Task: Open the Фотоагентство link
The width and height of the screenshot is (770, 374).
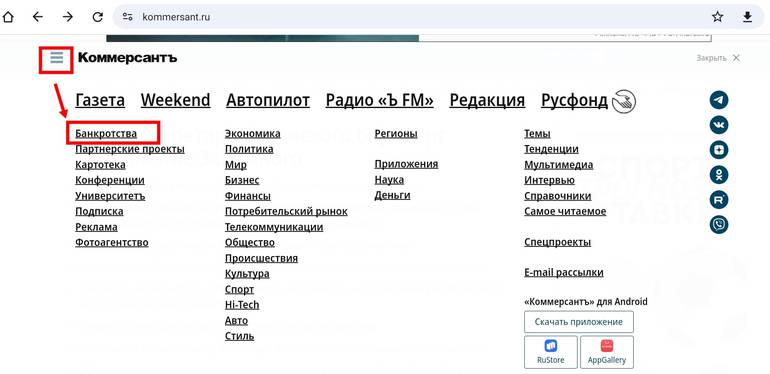Action: click(x=111, y=242)
